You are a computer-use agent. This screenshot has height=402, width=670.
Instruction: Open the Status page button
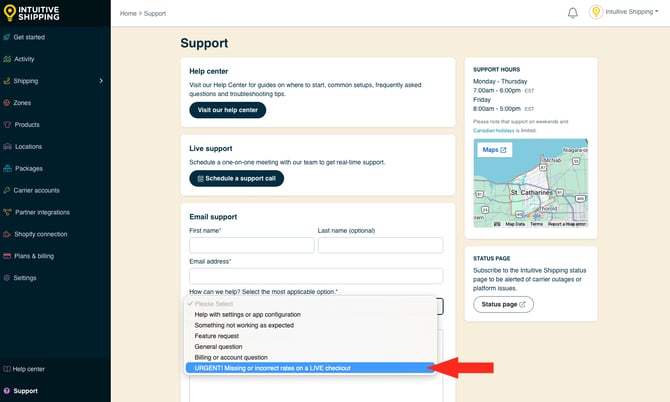tap(503, 304)
